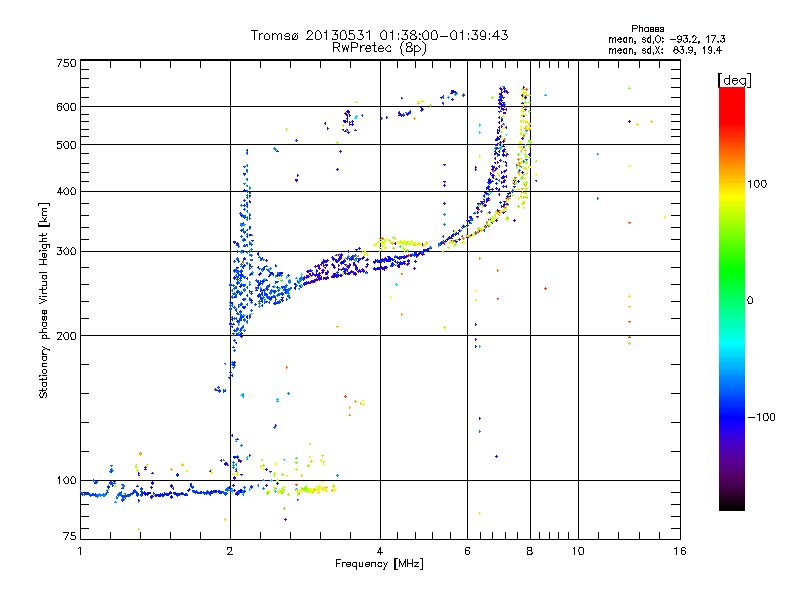800x600 pixels.
Task: Click the y-axis label '400'
Action: [x=66, y=192]
